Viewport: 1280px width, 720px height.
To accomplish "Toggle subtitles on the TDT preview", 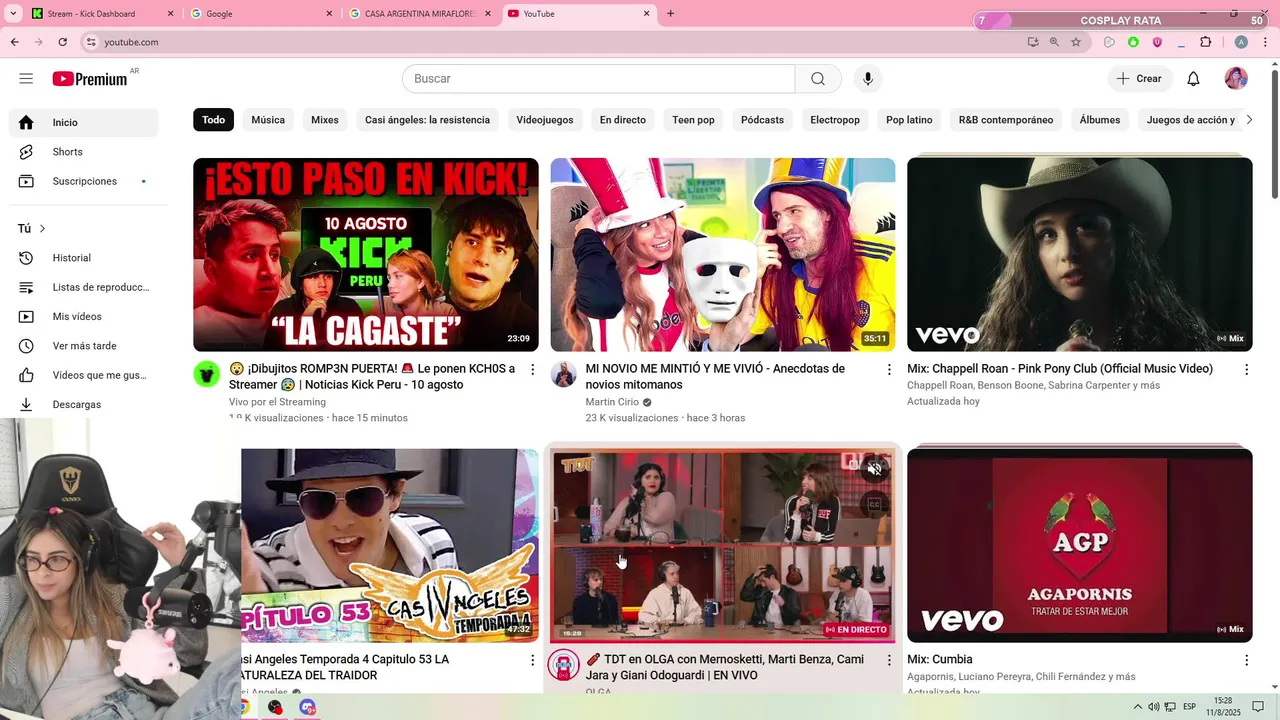I will (874, 505).
